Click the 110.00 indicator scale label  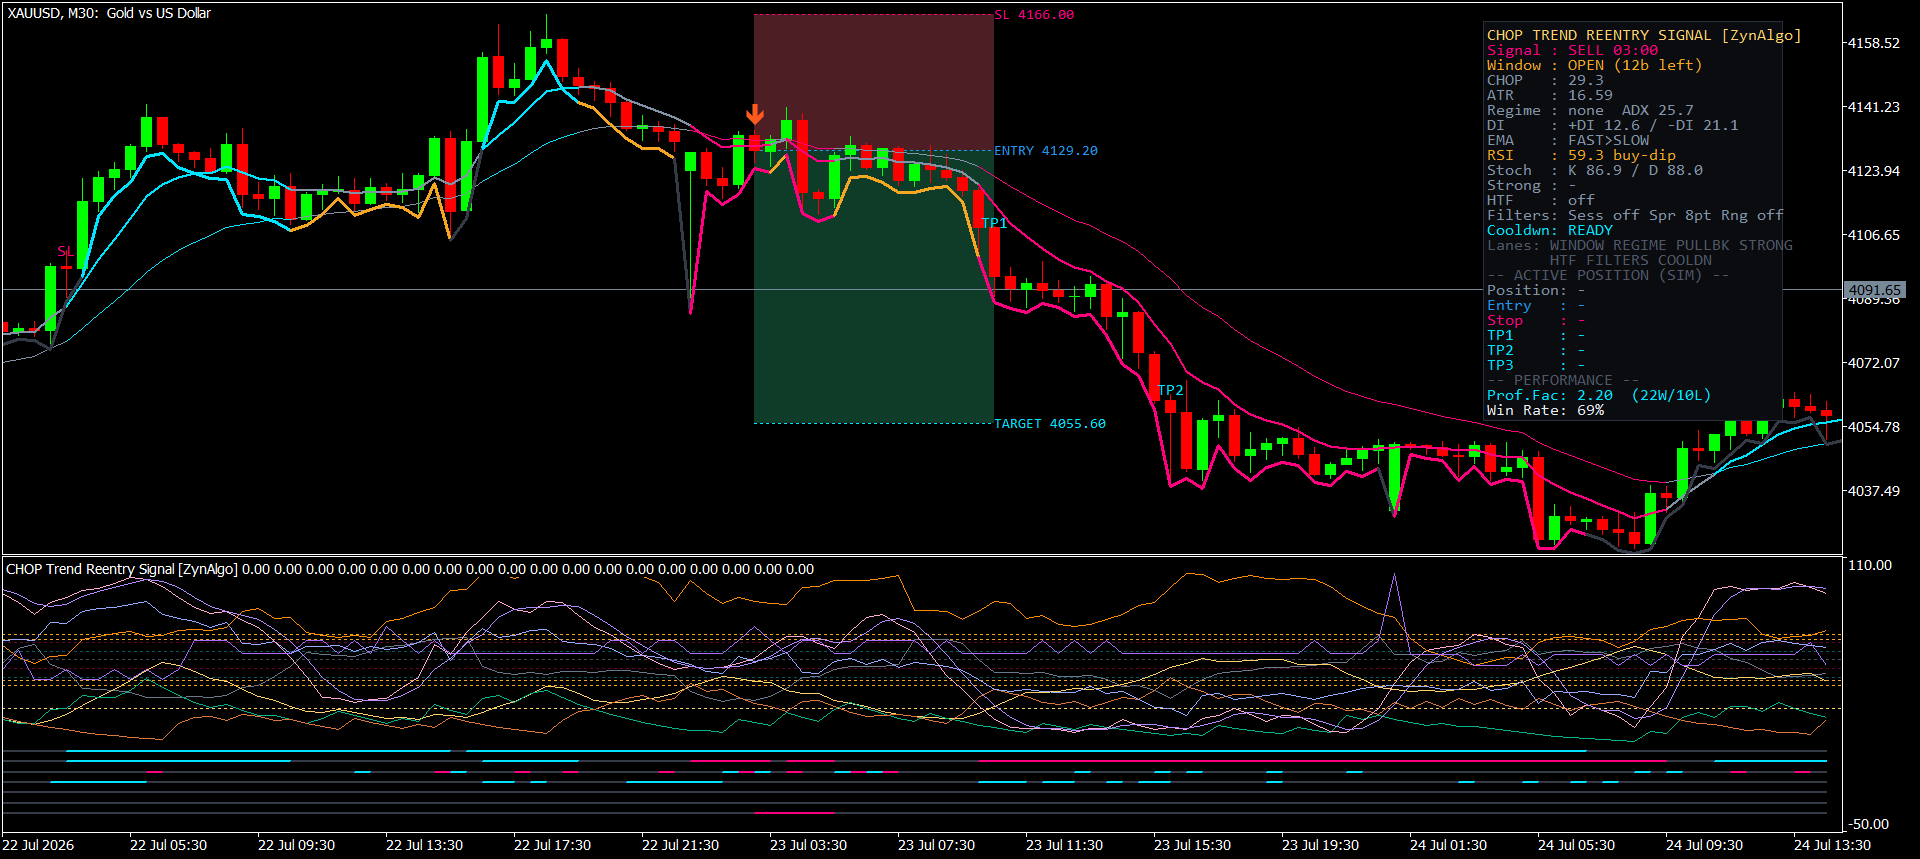click(x=1870, y=565)
